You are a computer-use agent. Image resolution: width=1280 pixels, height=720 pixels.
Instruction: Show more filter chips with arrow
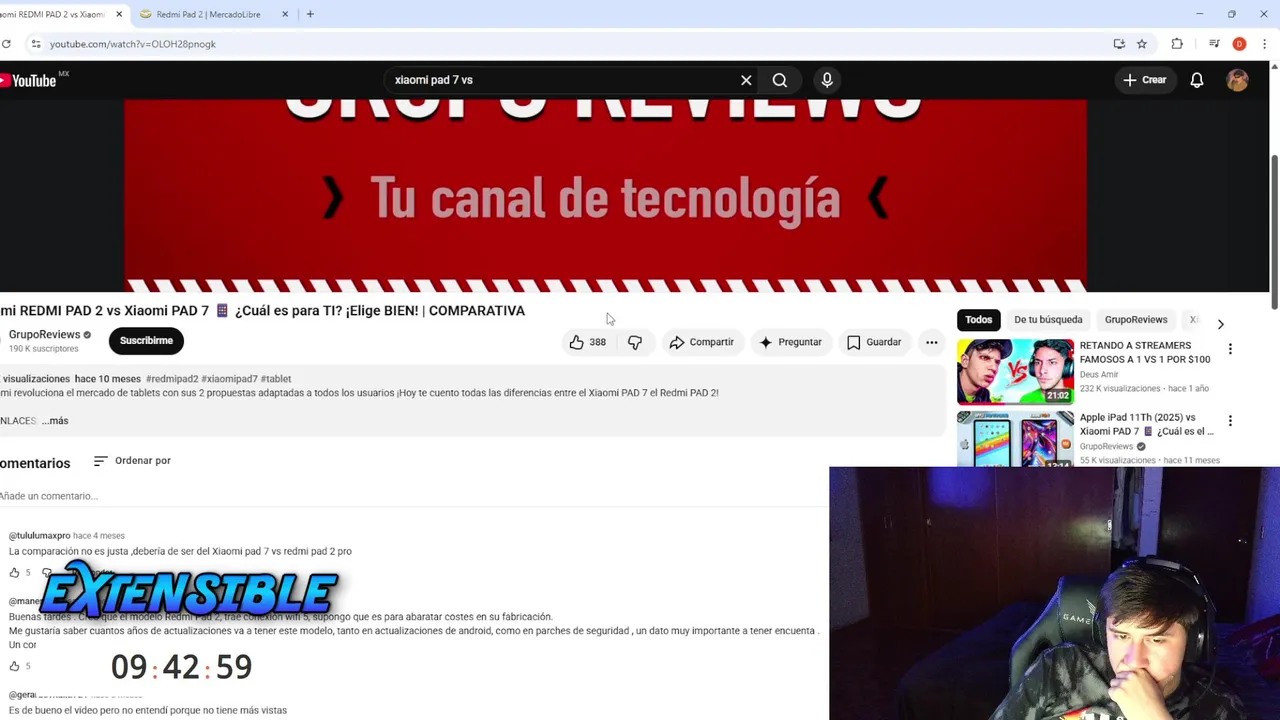[1220, 324]
